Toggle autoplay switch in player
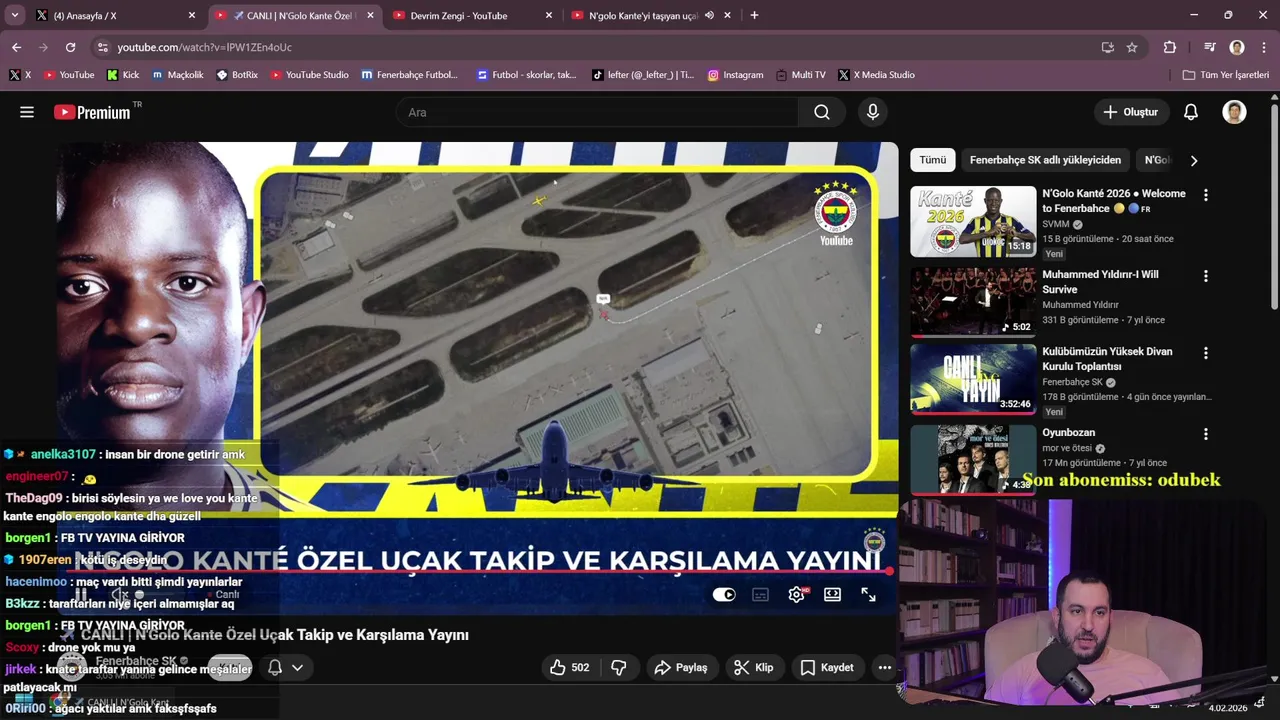Screen dimensions: 1280x720 pyautogui.click(x=724, y=594)
